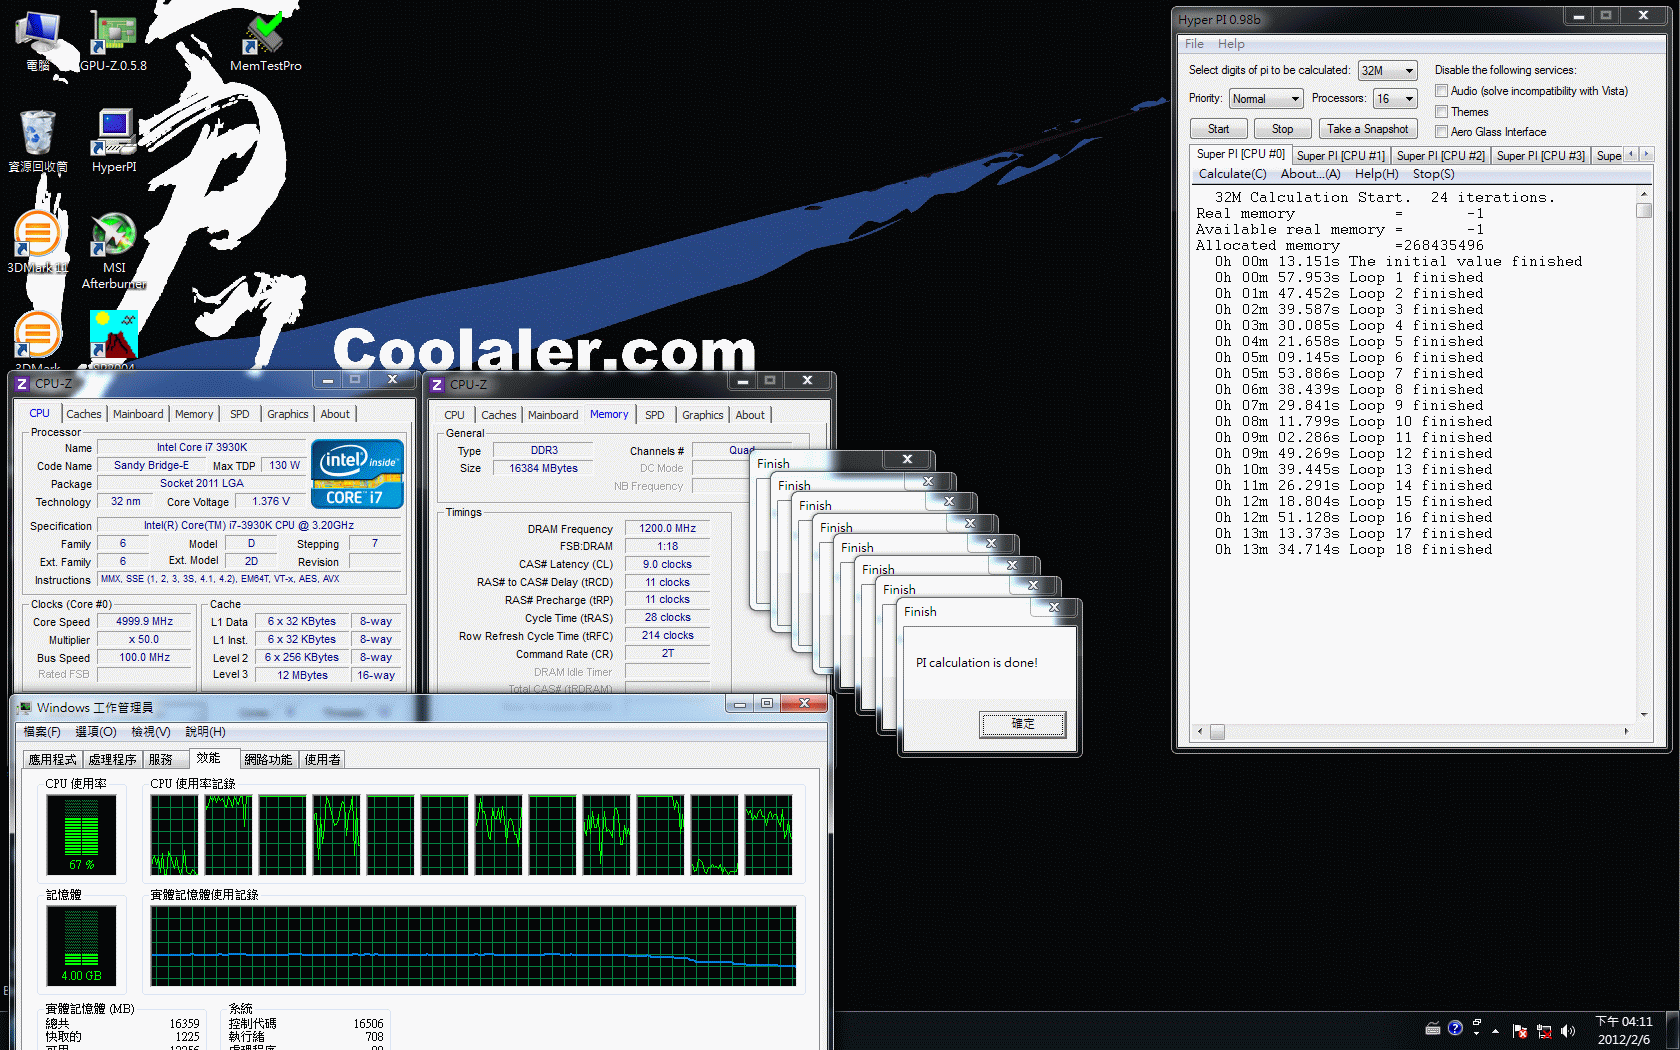Open Calculate(C) menu in Super PI
This screenshot has height=1050, width=1680.
point(1232,174)
